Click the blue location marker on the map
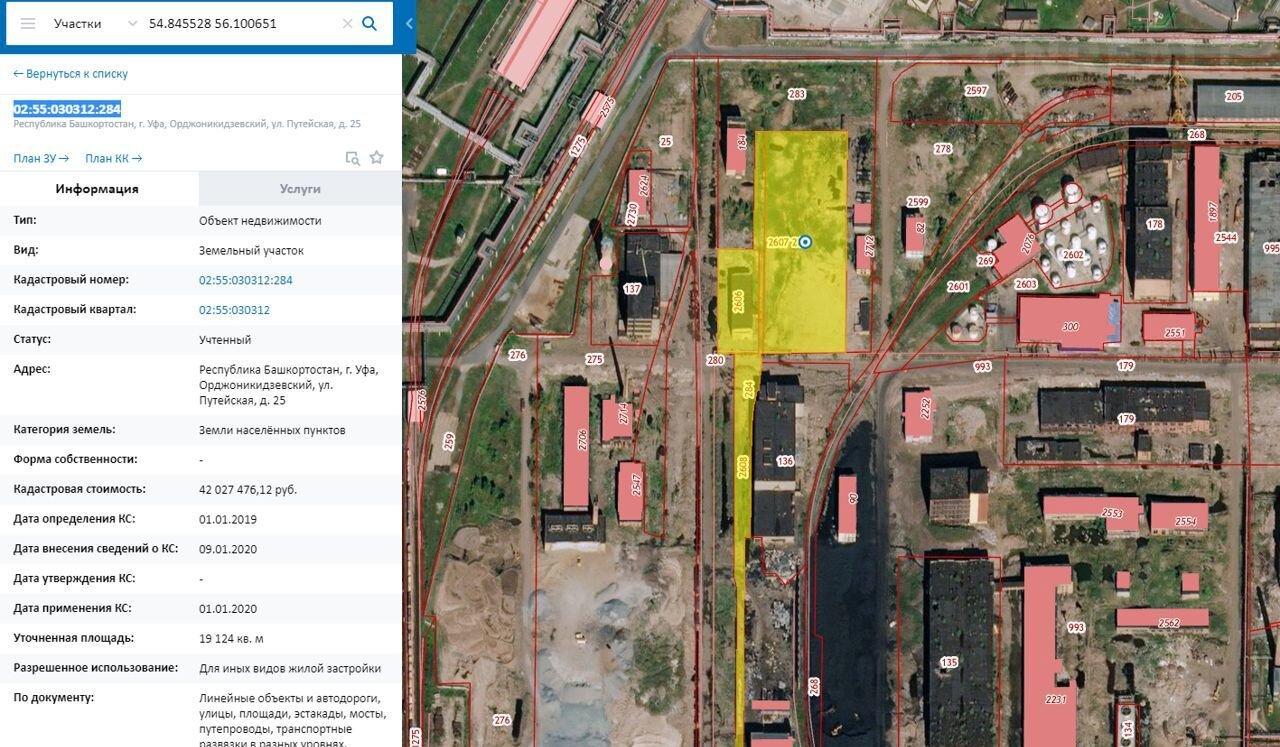The width and height of the screenshot is (1280, 747). [x=805, y=242]
